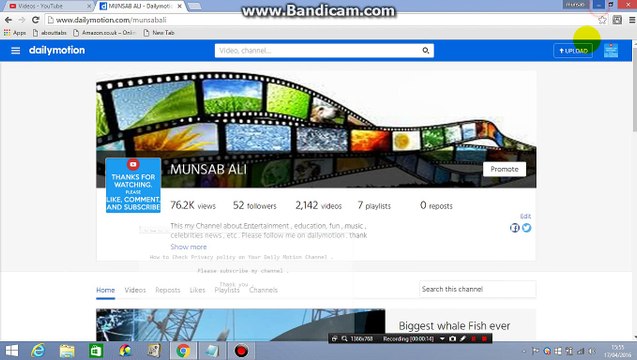Click the channel profile picture
Viewport: 637px width, 360px height.
point(133,185)
